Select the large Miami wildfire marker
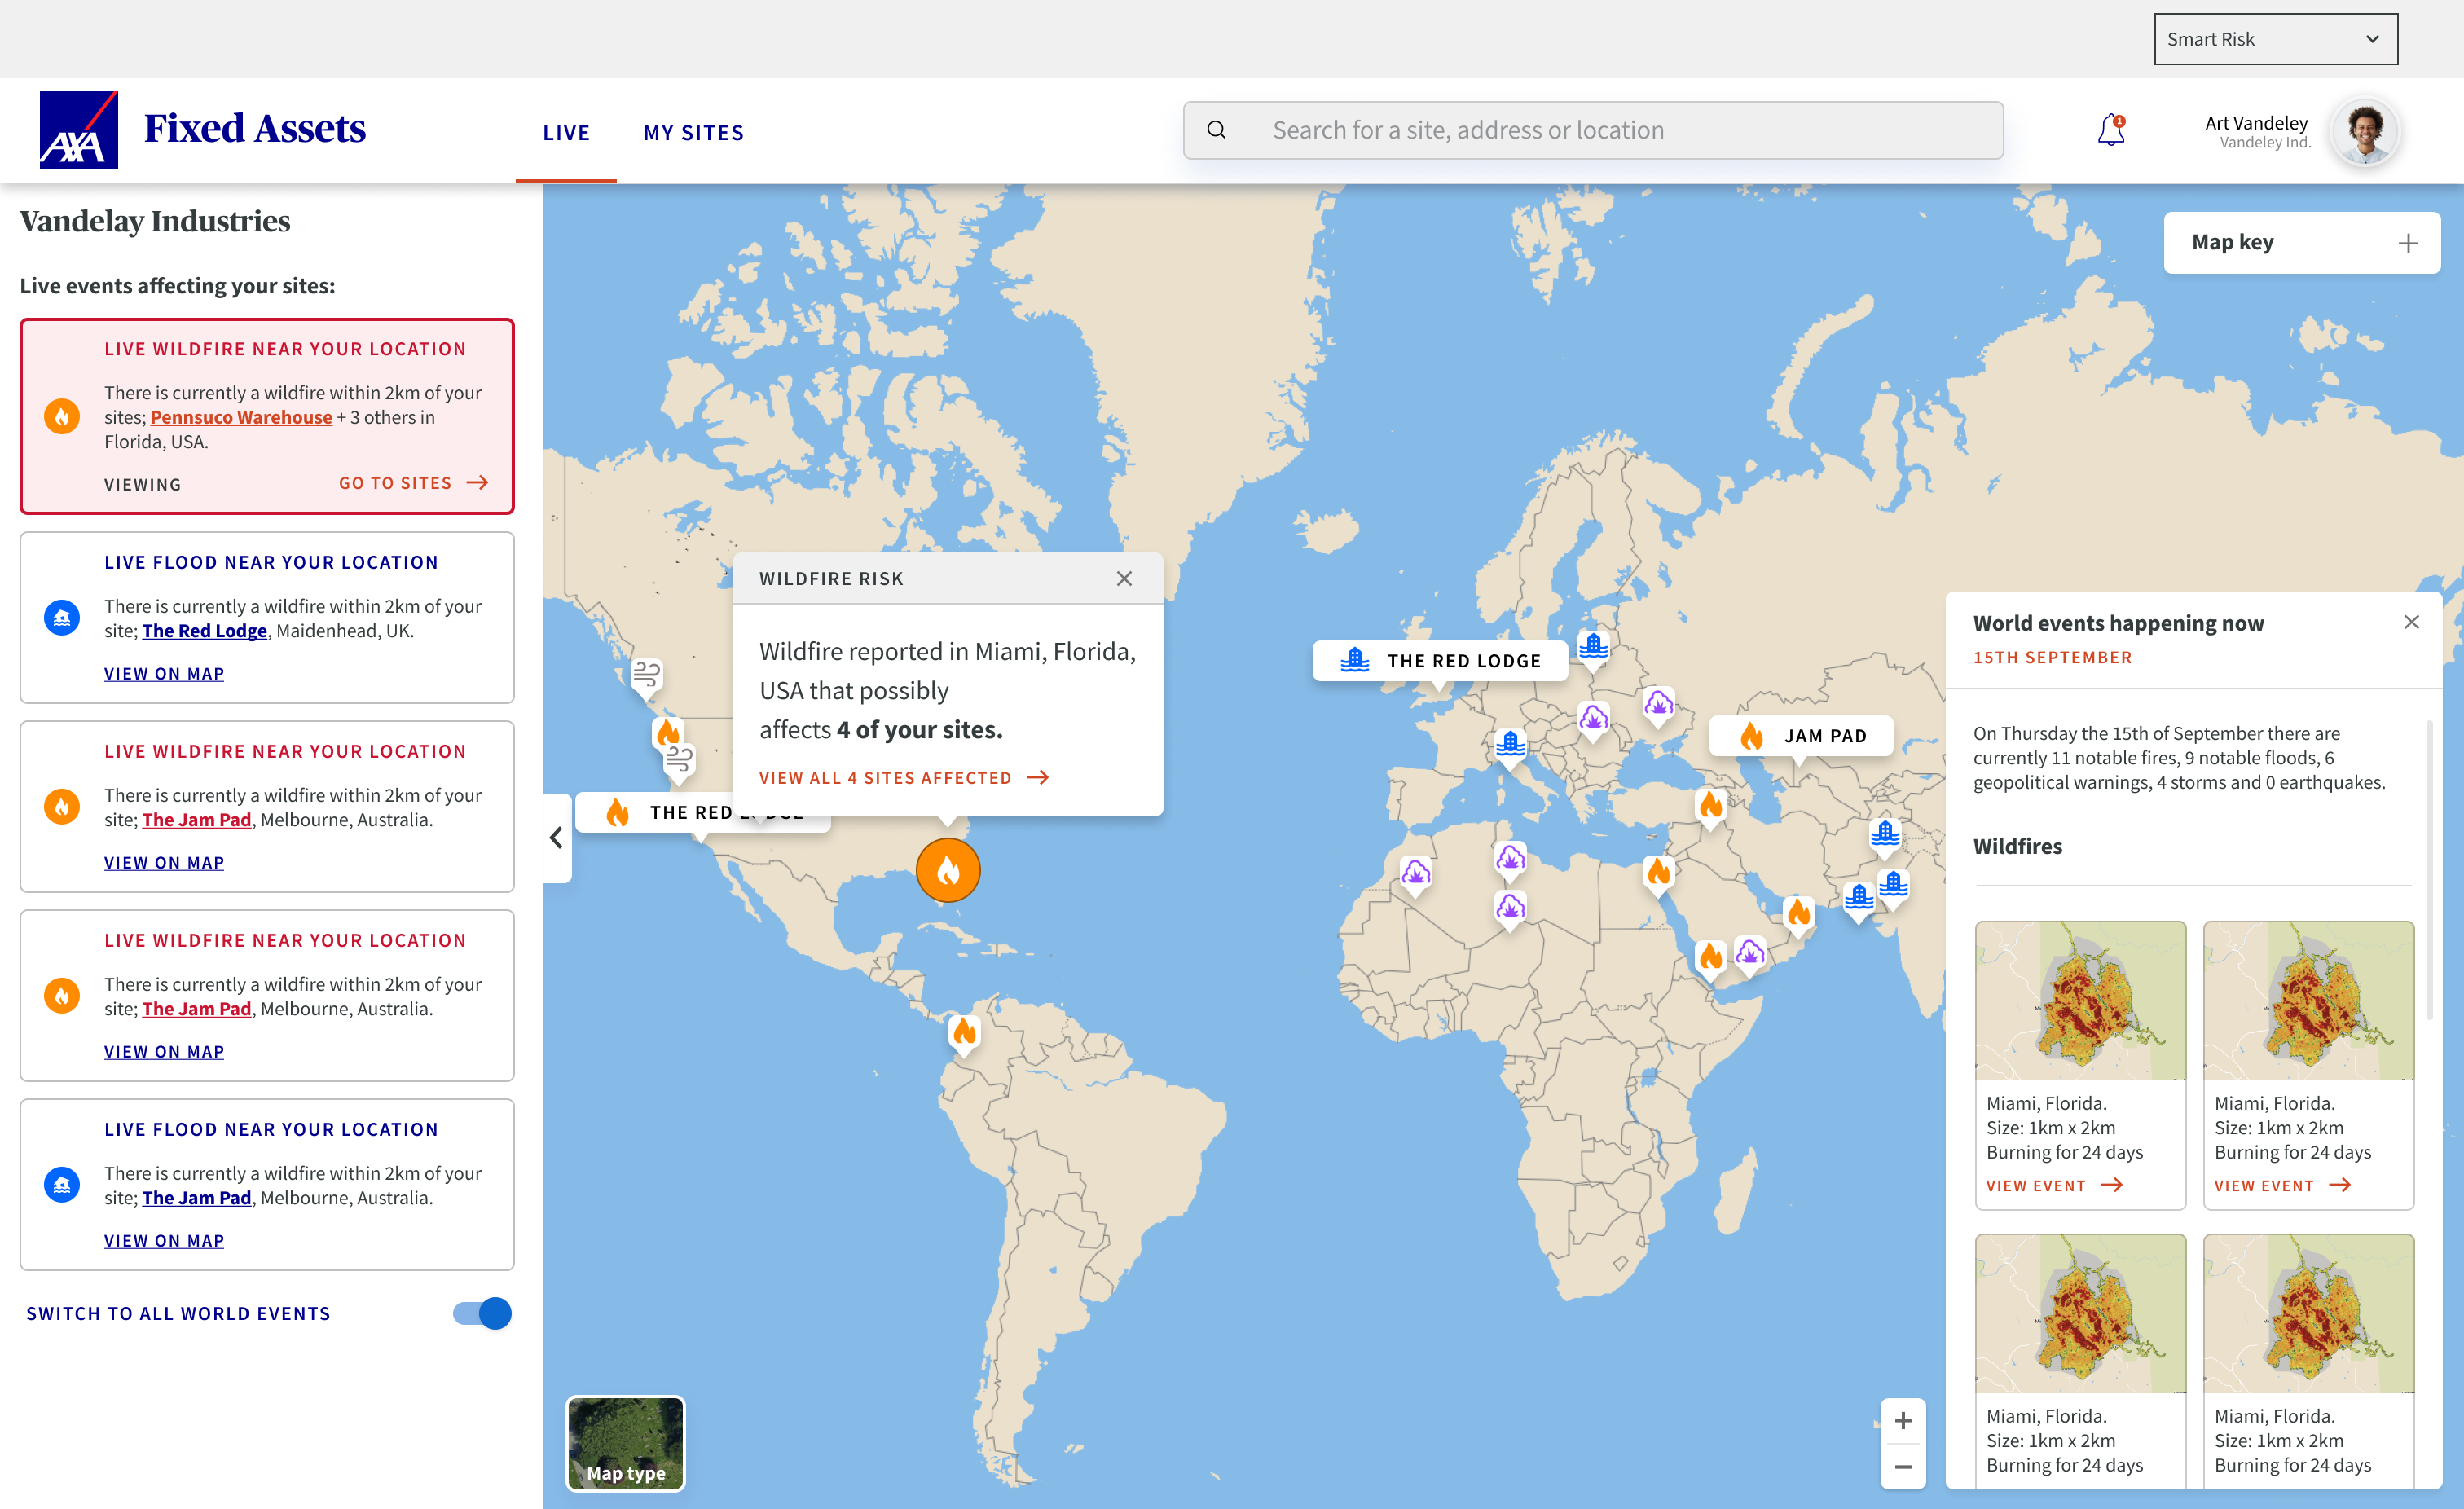 pos(948,870)
